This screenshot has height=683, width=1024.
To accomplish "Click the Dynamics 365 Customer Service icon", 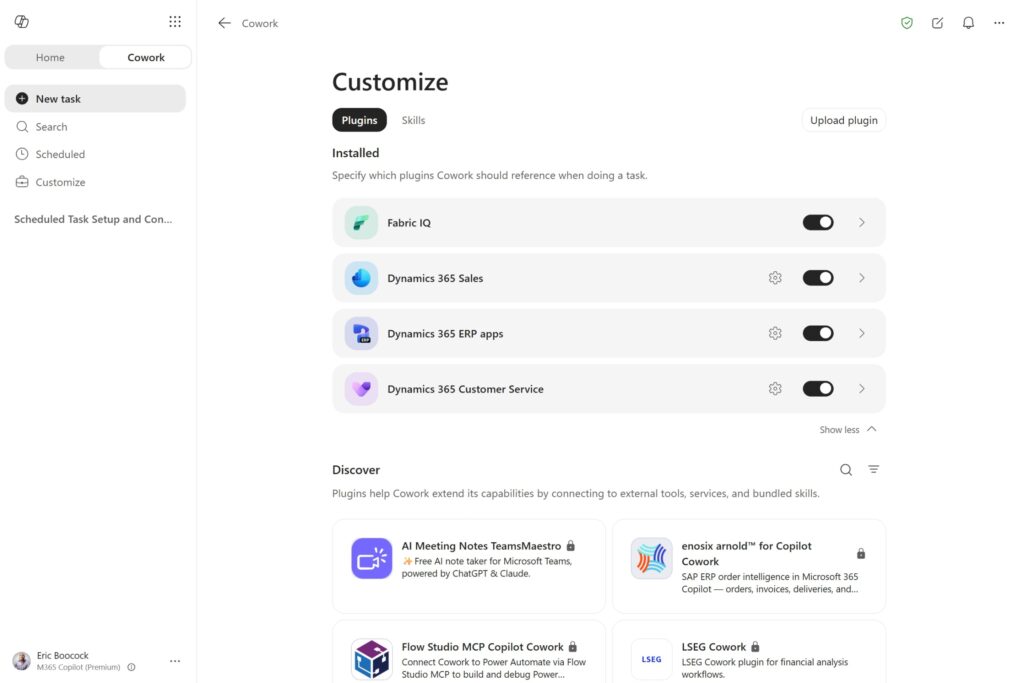I will click(x=361, y=389).
